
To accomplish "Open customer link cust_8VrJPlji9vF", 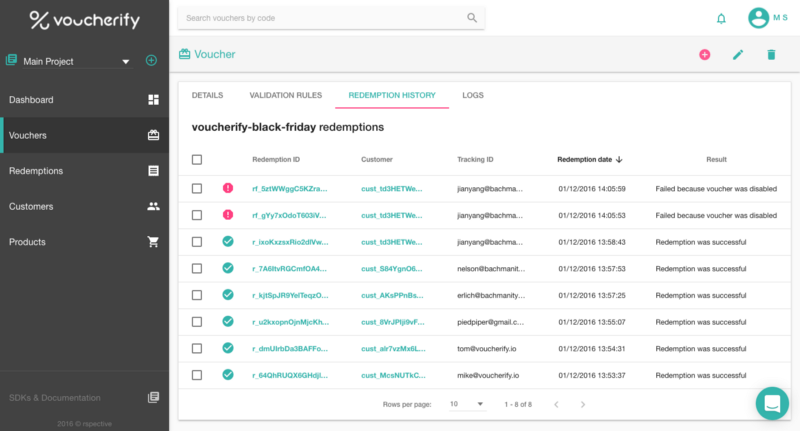I will pyautogui.click(x=393, y=322).
